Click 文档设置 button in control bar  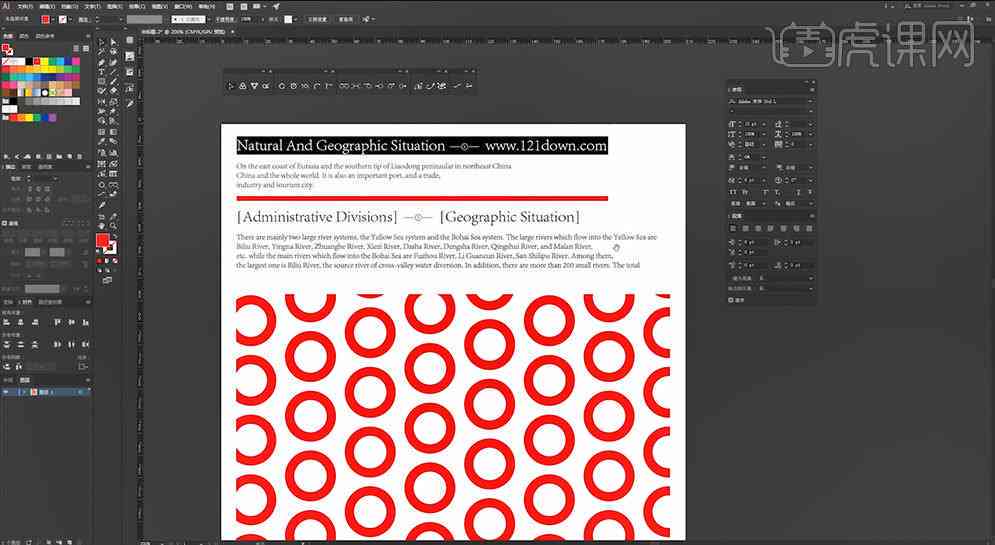click(317, 19)
